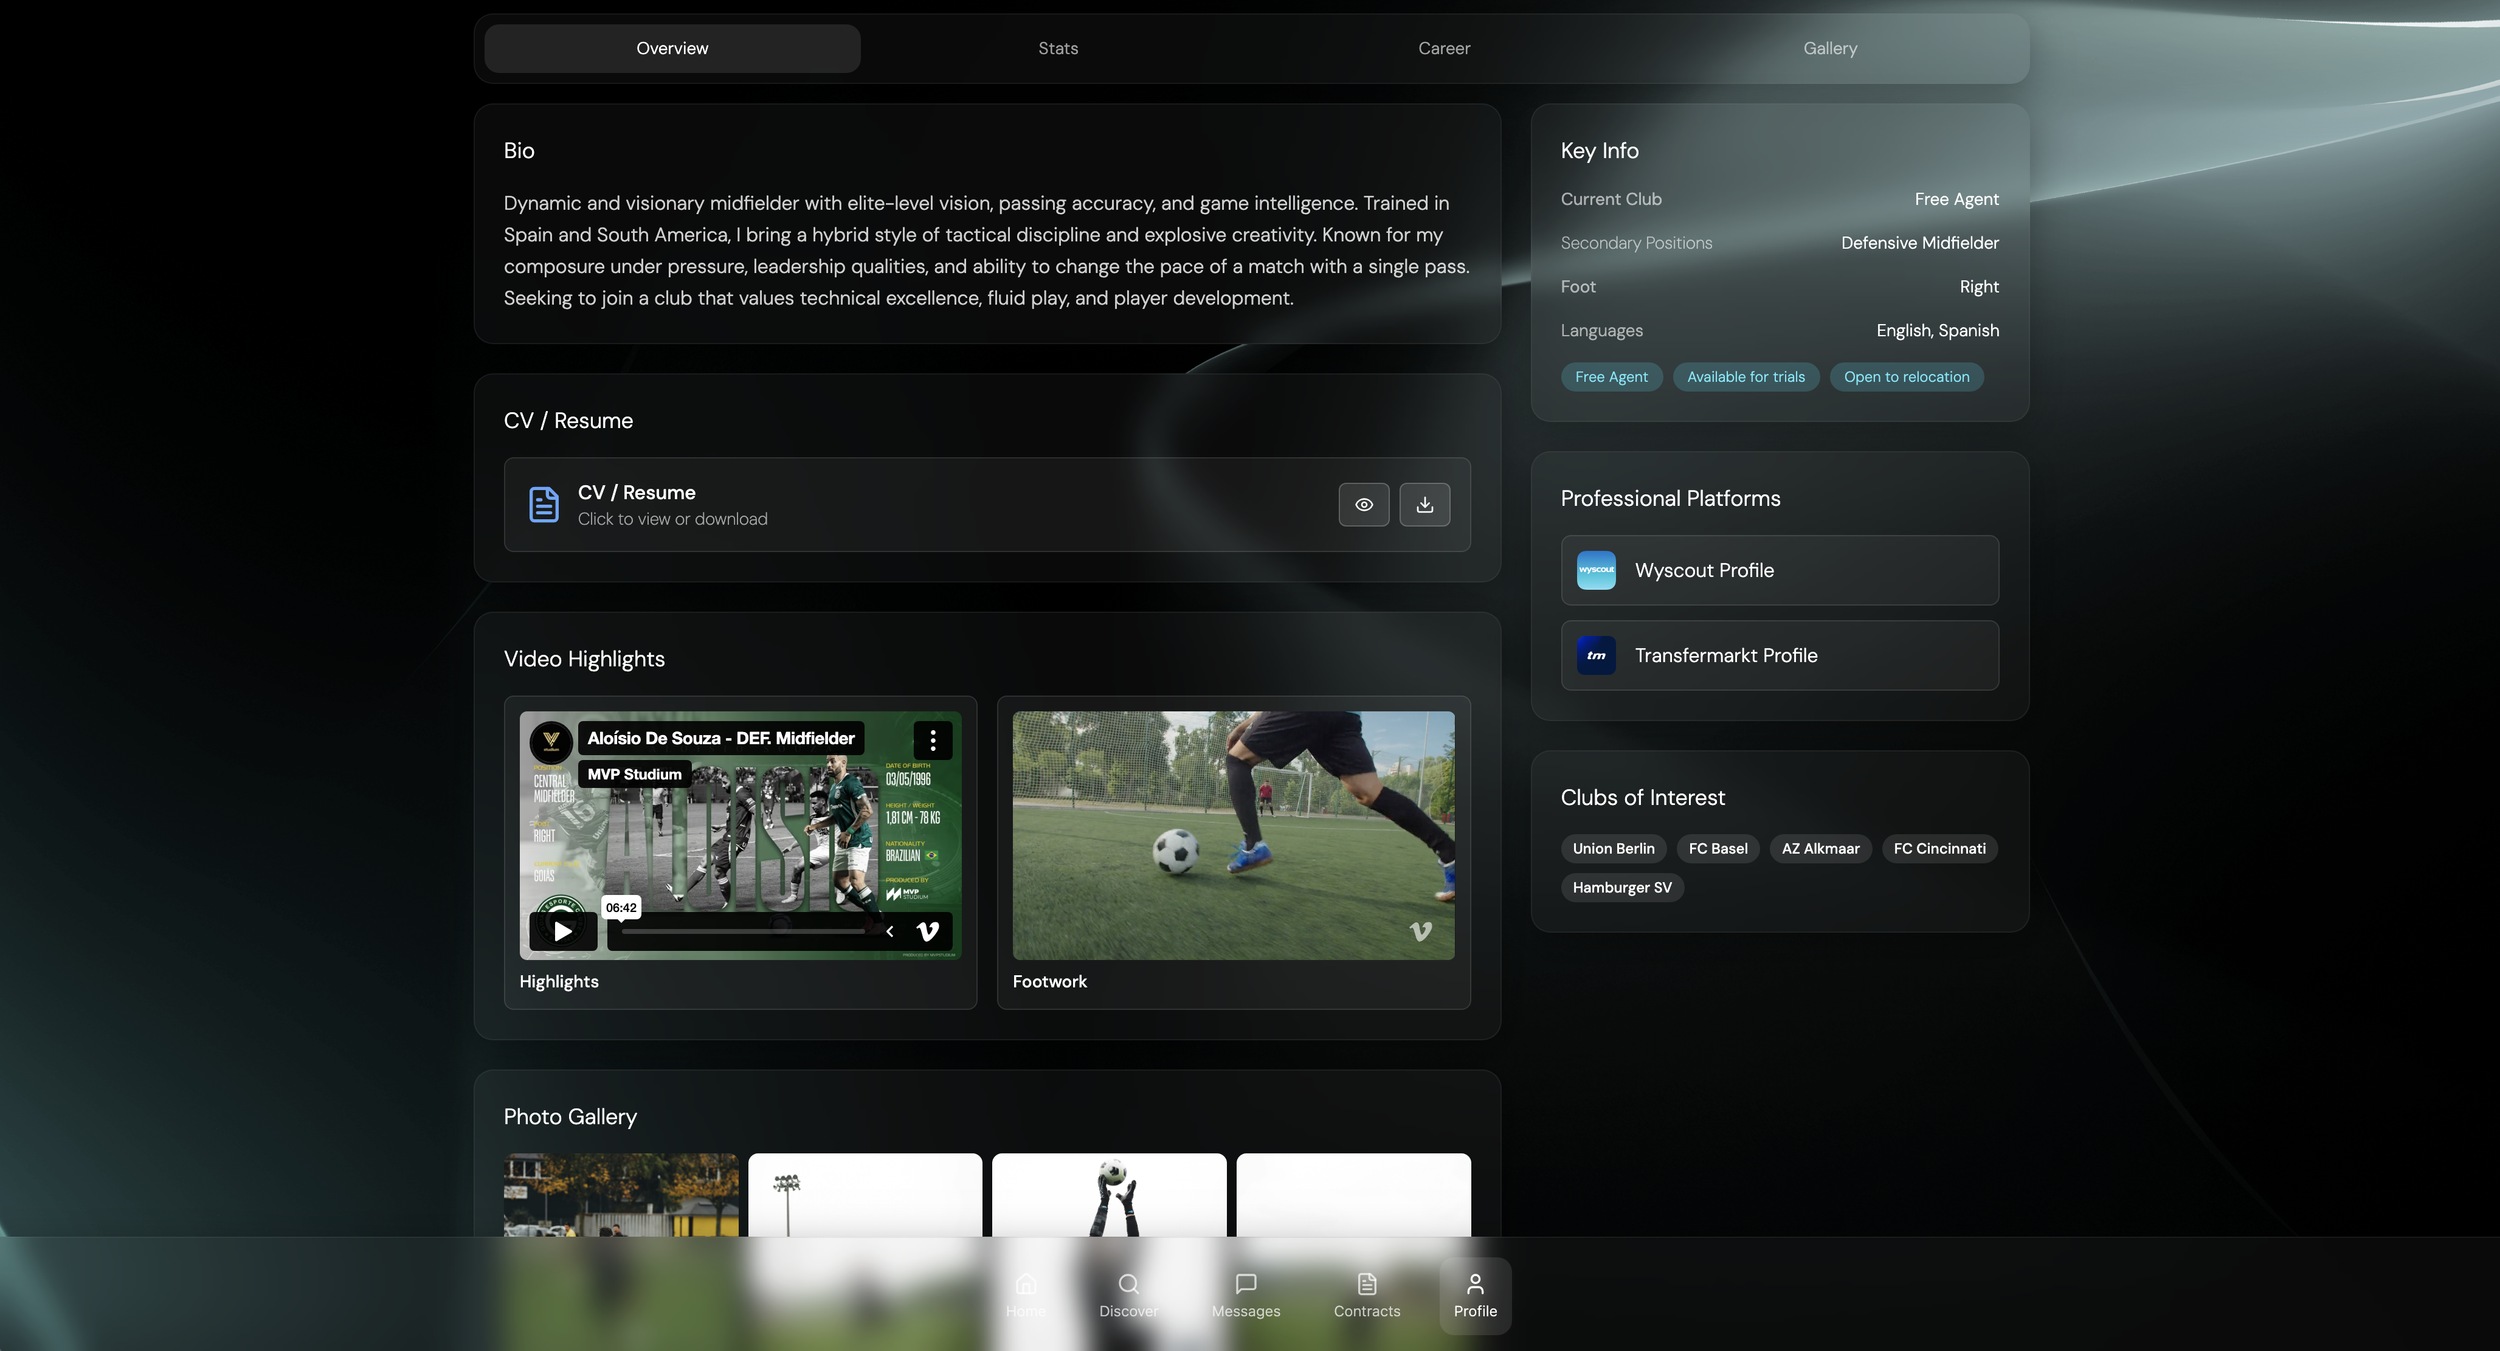Download the CV / Resume file
The image size is (2500, 1351).
(1425, 505)
